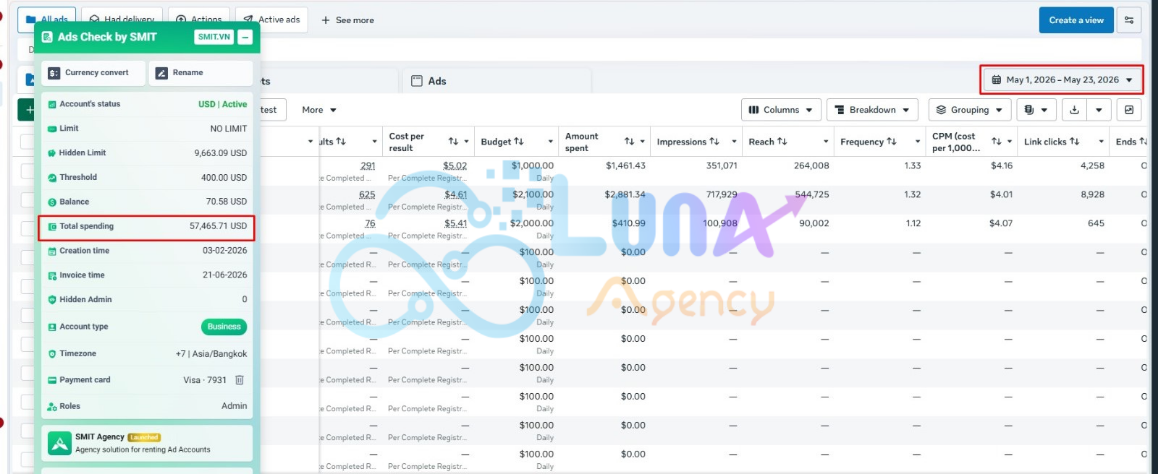Switch to the Actions view
This screenshot has height=474, width=1158.
click(x=198, y=20)
